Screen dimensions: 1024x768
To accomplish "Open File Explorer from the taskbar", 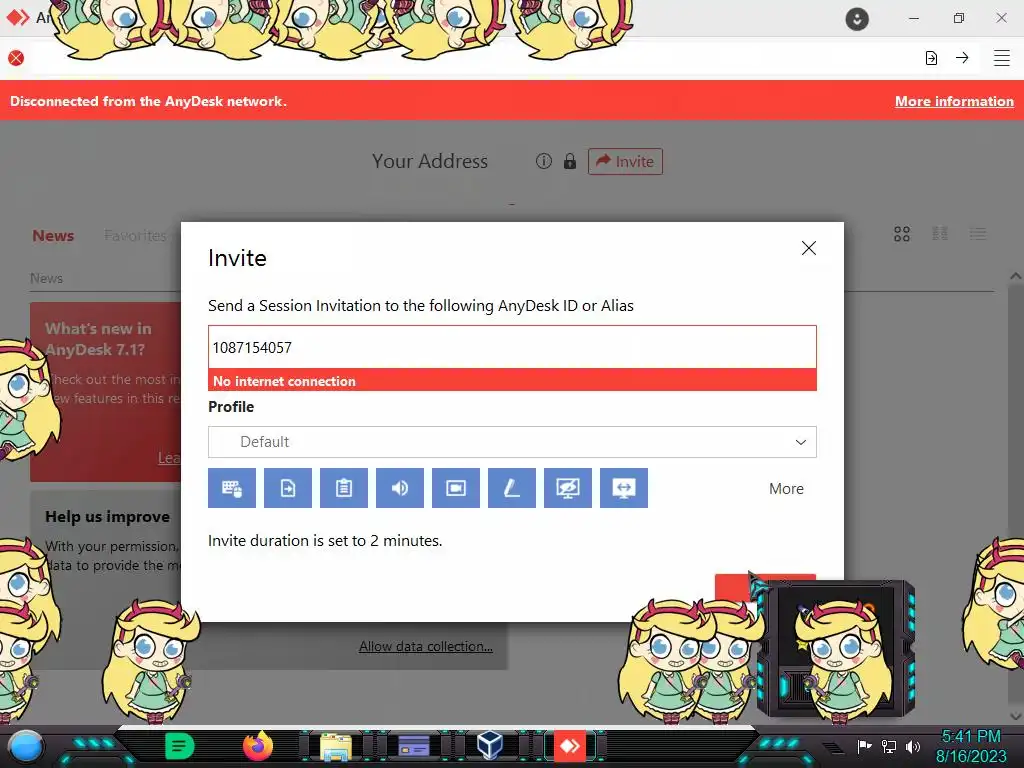I will tap(336, 746).
